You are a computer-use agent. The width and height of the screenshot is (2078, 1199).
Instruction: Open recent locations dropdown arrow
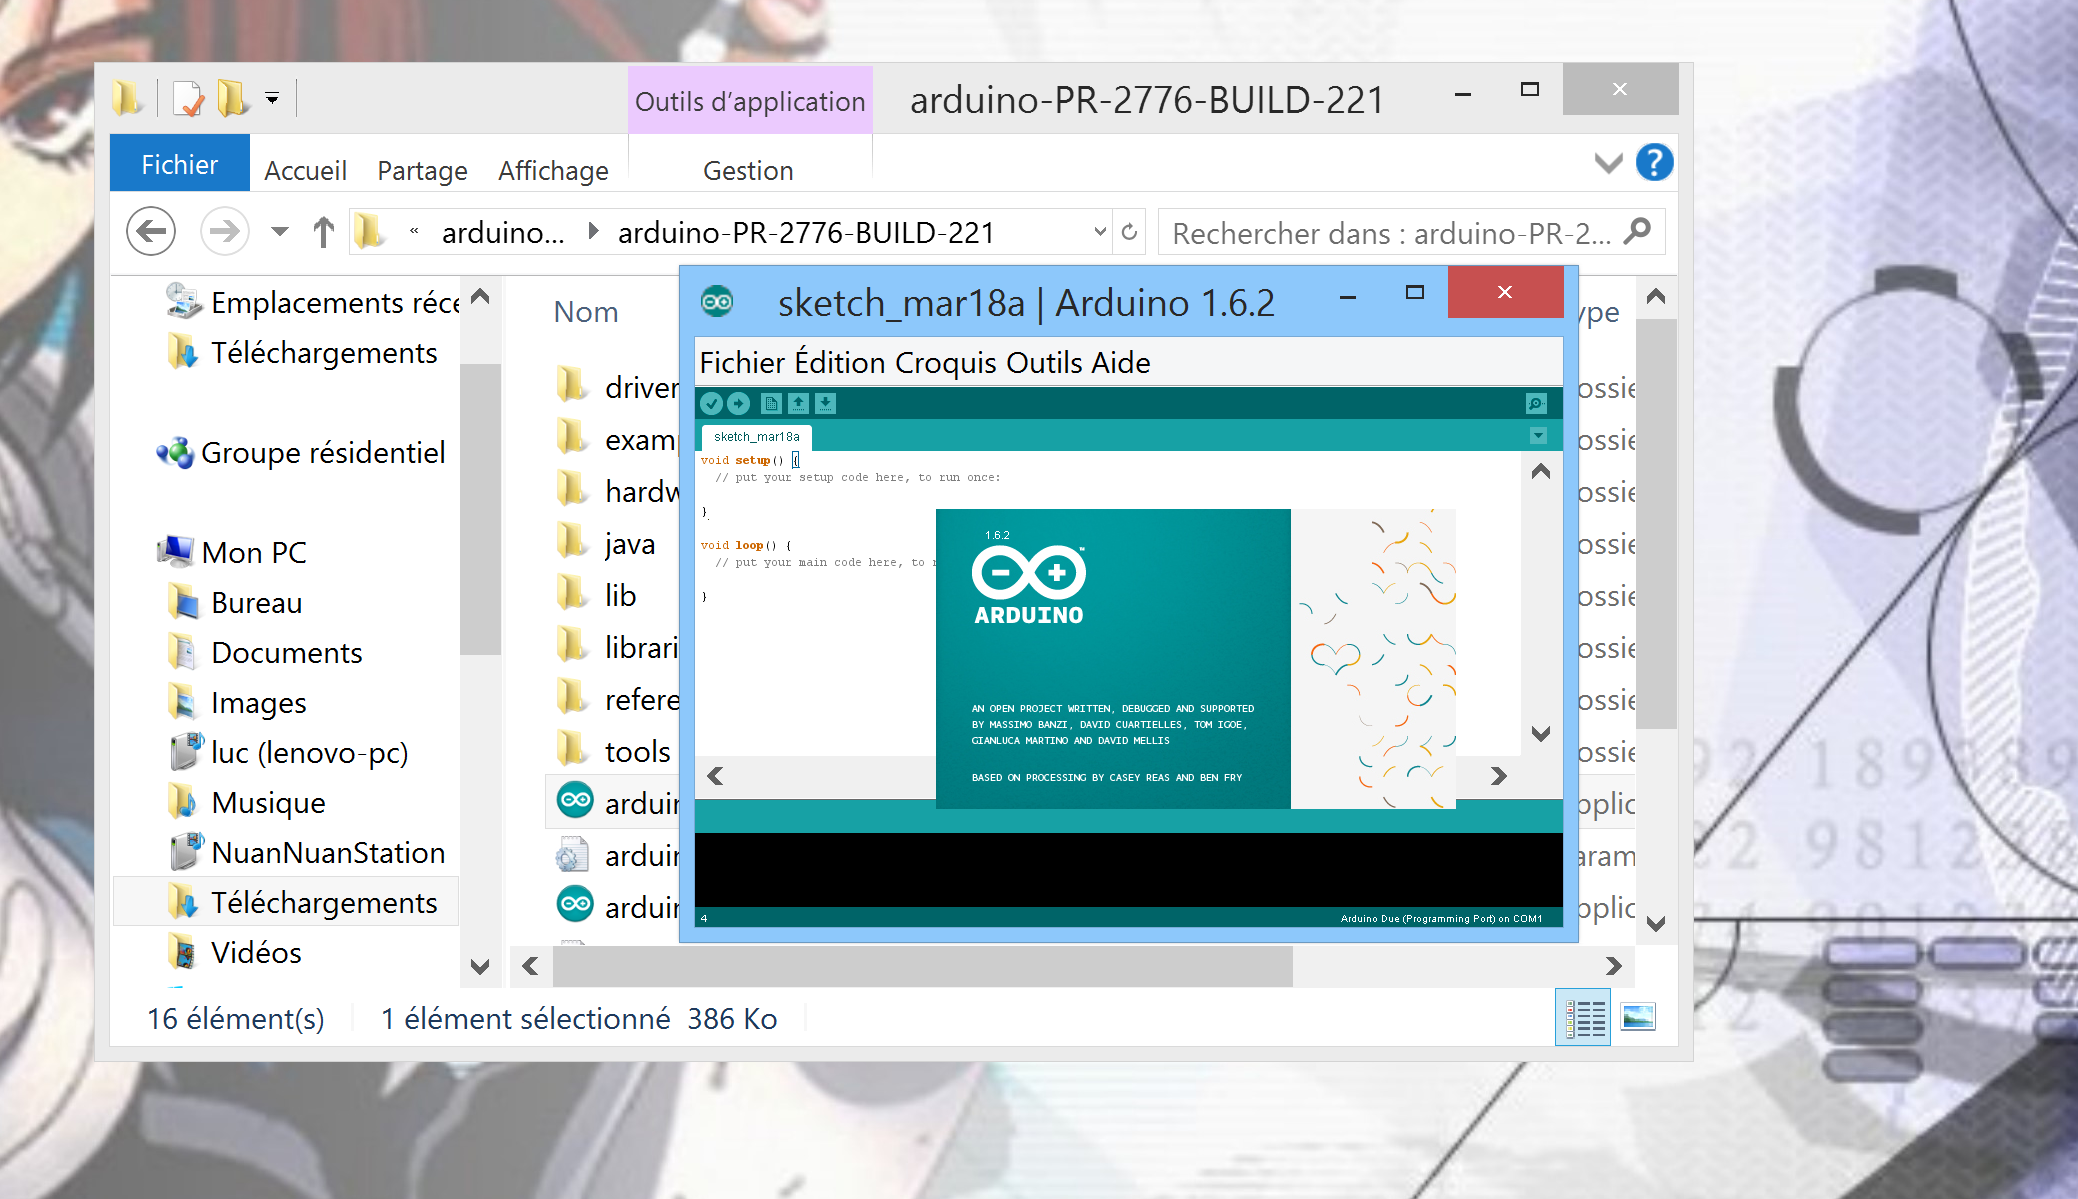(280, 232)
